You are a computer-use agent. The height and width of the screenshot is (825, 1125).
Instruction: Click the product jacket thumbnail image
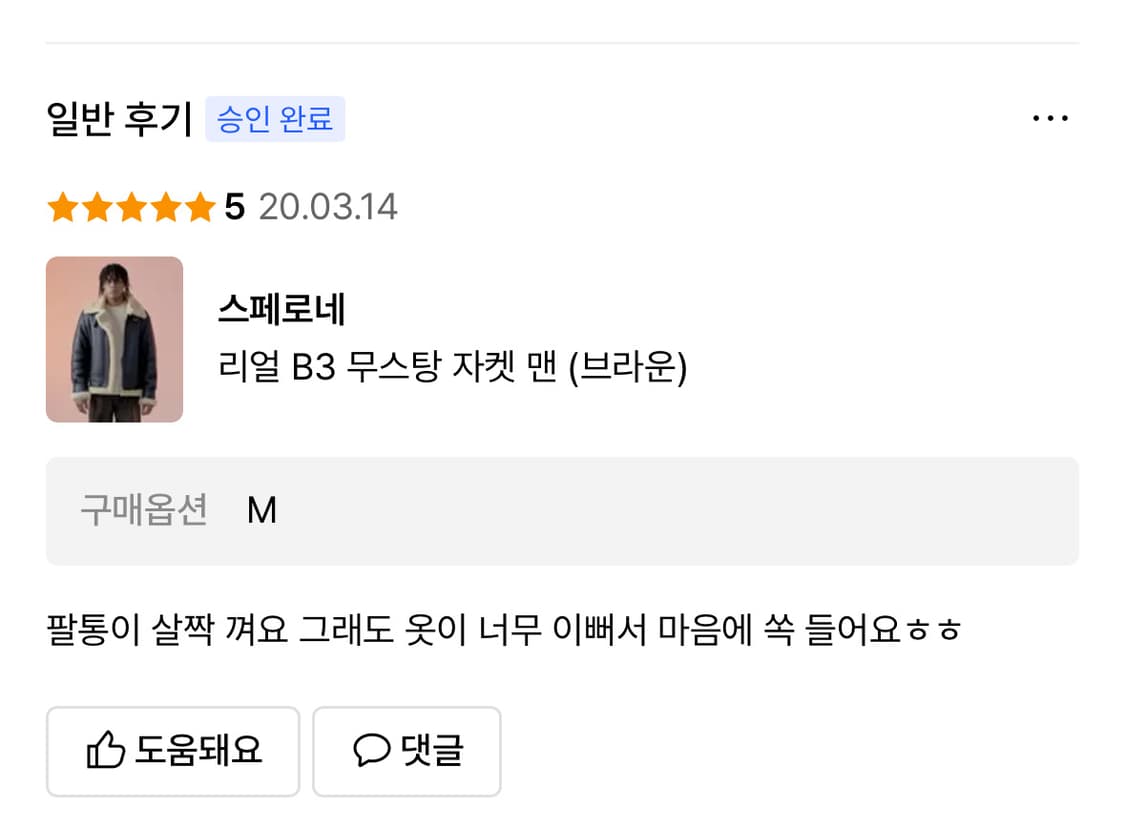coord(114,340)
